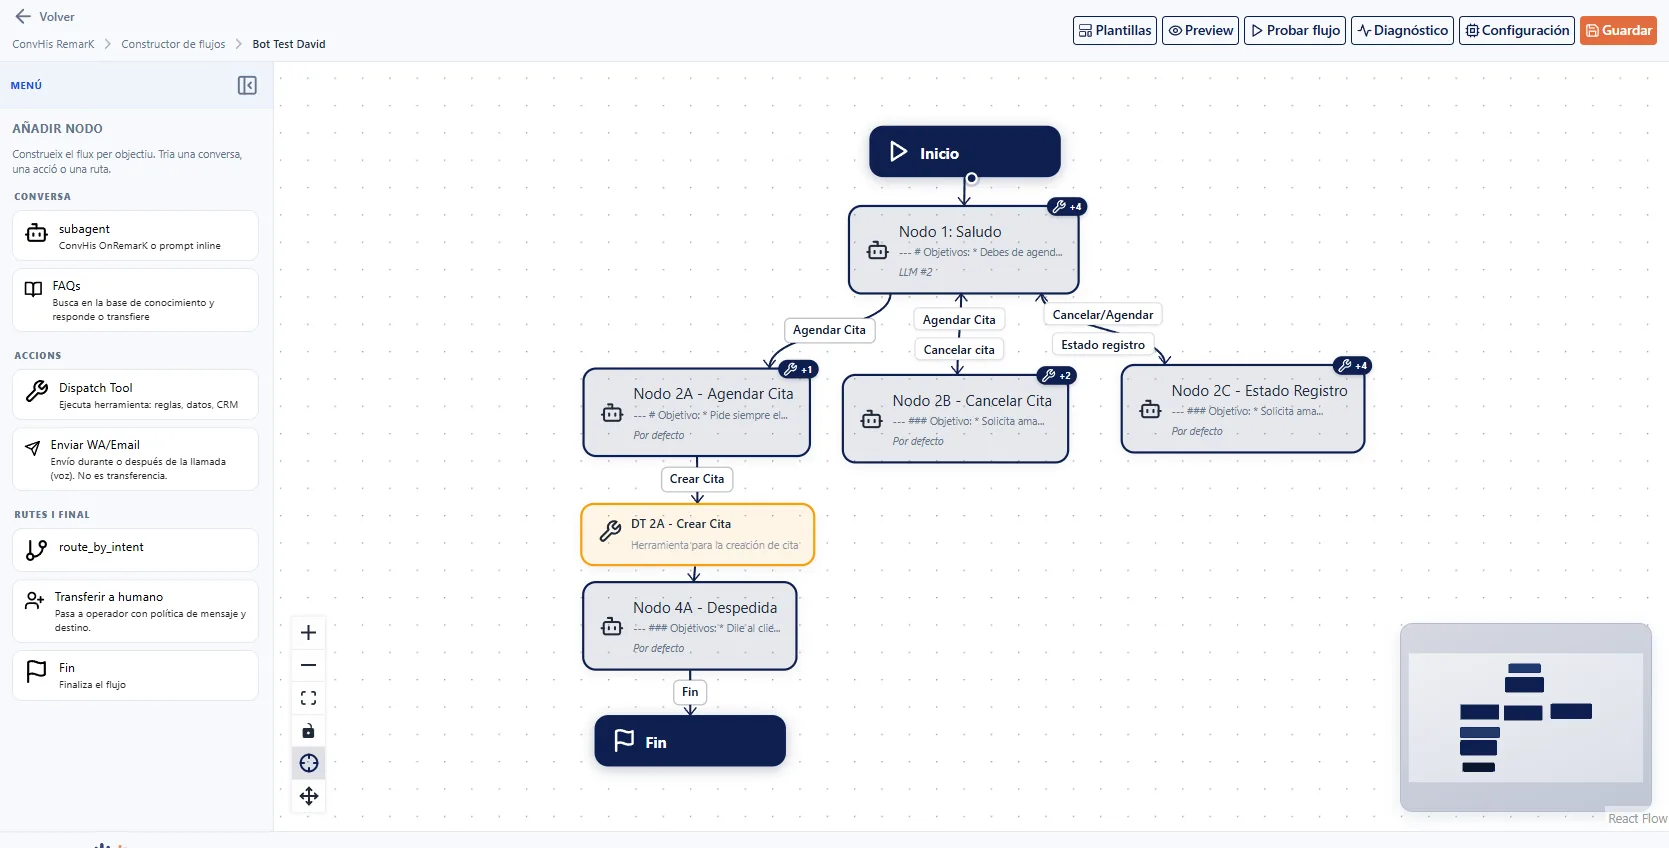The image size is (1669, 848).
Task: Select the Nodo 2B - Cancelar Cita node
Action: [955, 419]
